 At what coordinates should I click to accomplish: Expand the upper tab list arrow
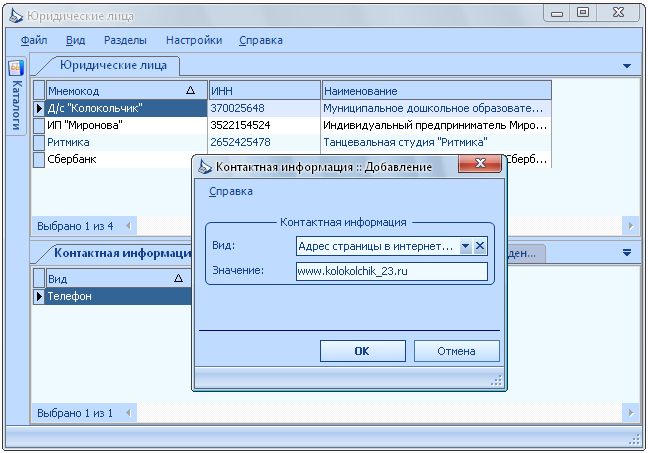pos(627,66)
